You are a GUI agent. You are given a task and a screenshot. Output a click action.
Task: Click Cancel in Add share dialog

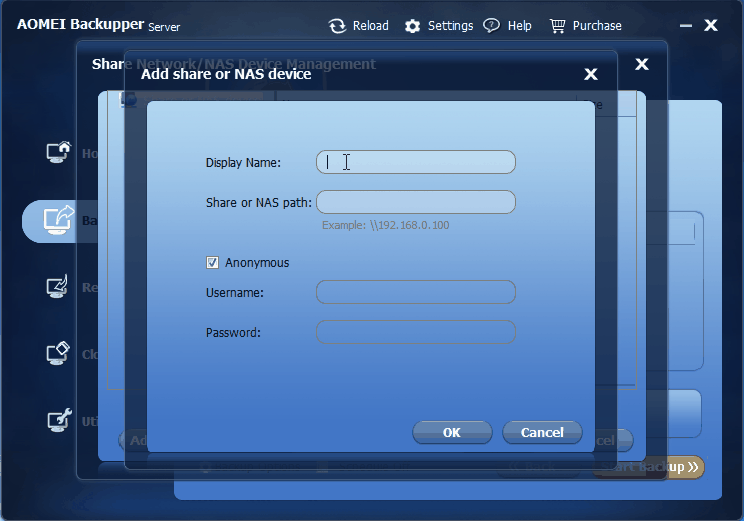point(542,432)
